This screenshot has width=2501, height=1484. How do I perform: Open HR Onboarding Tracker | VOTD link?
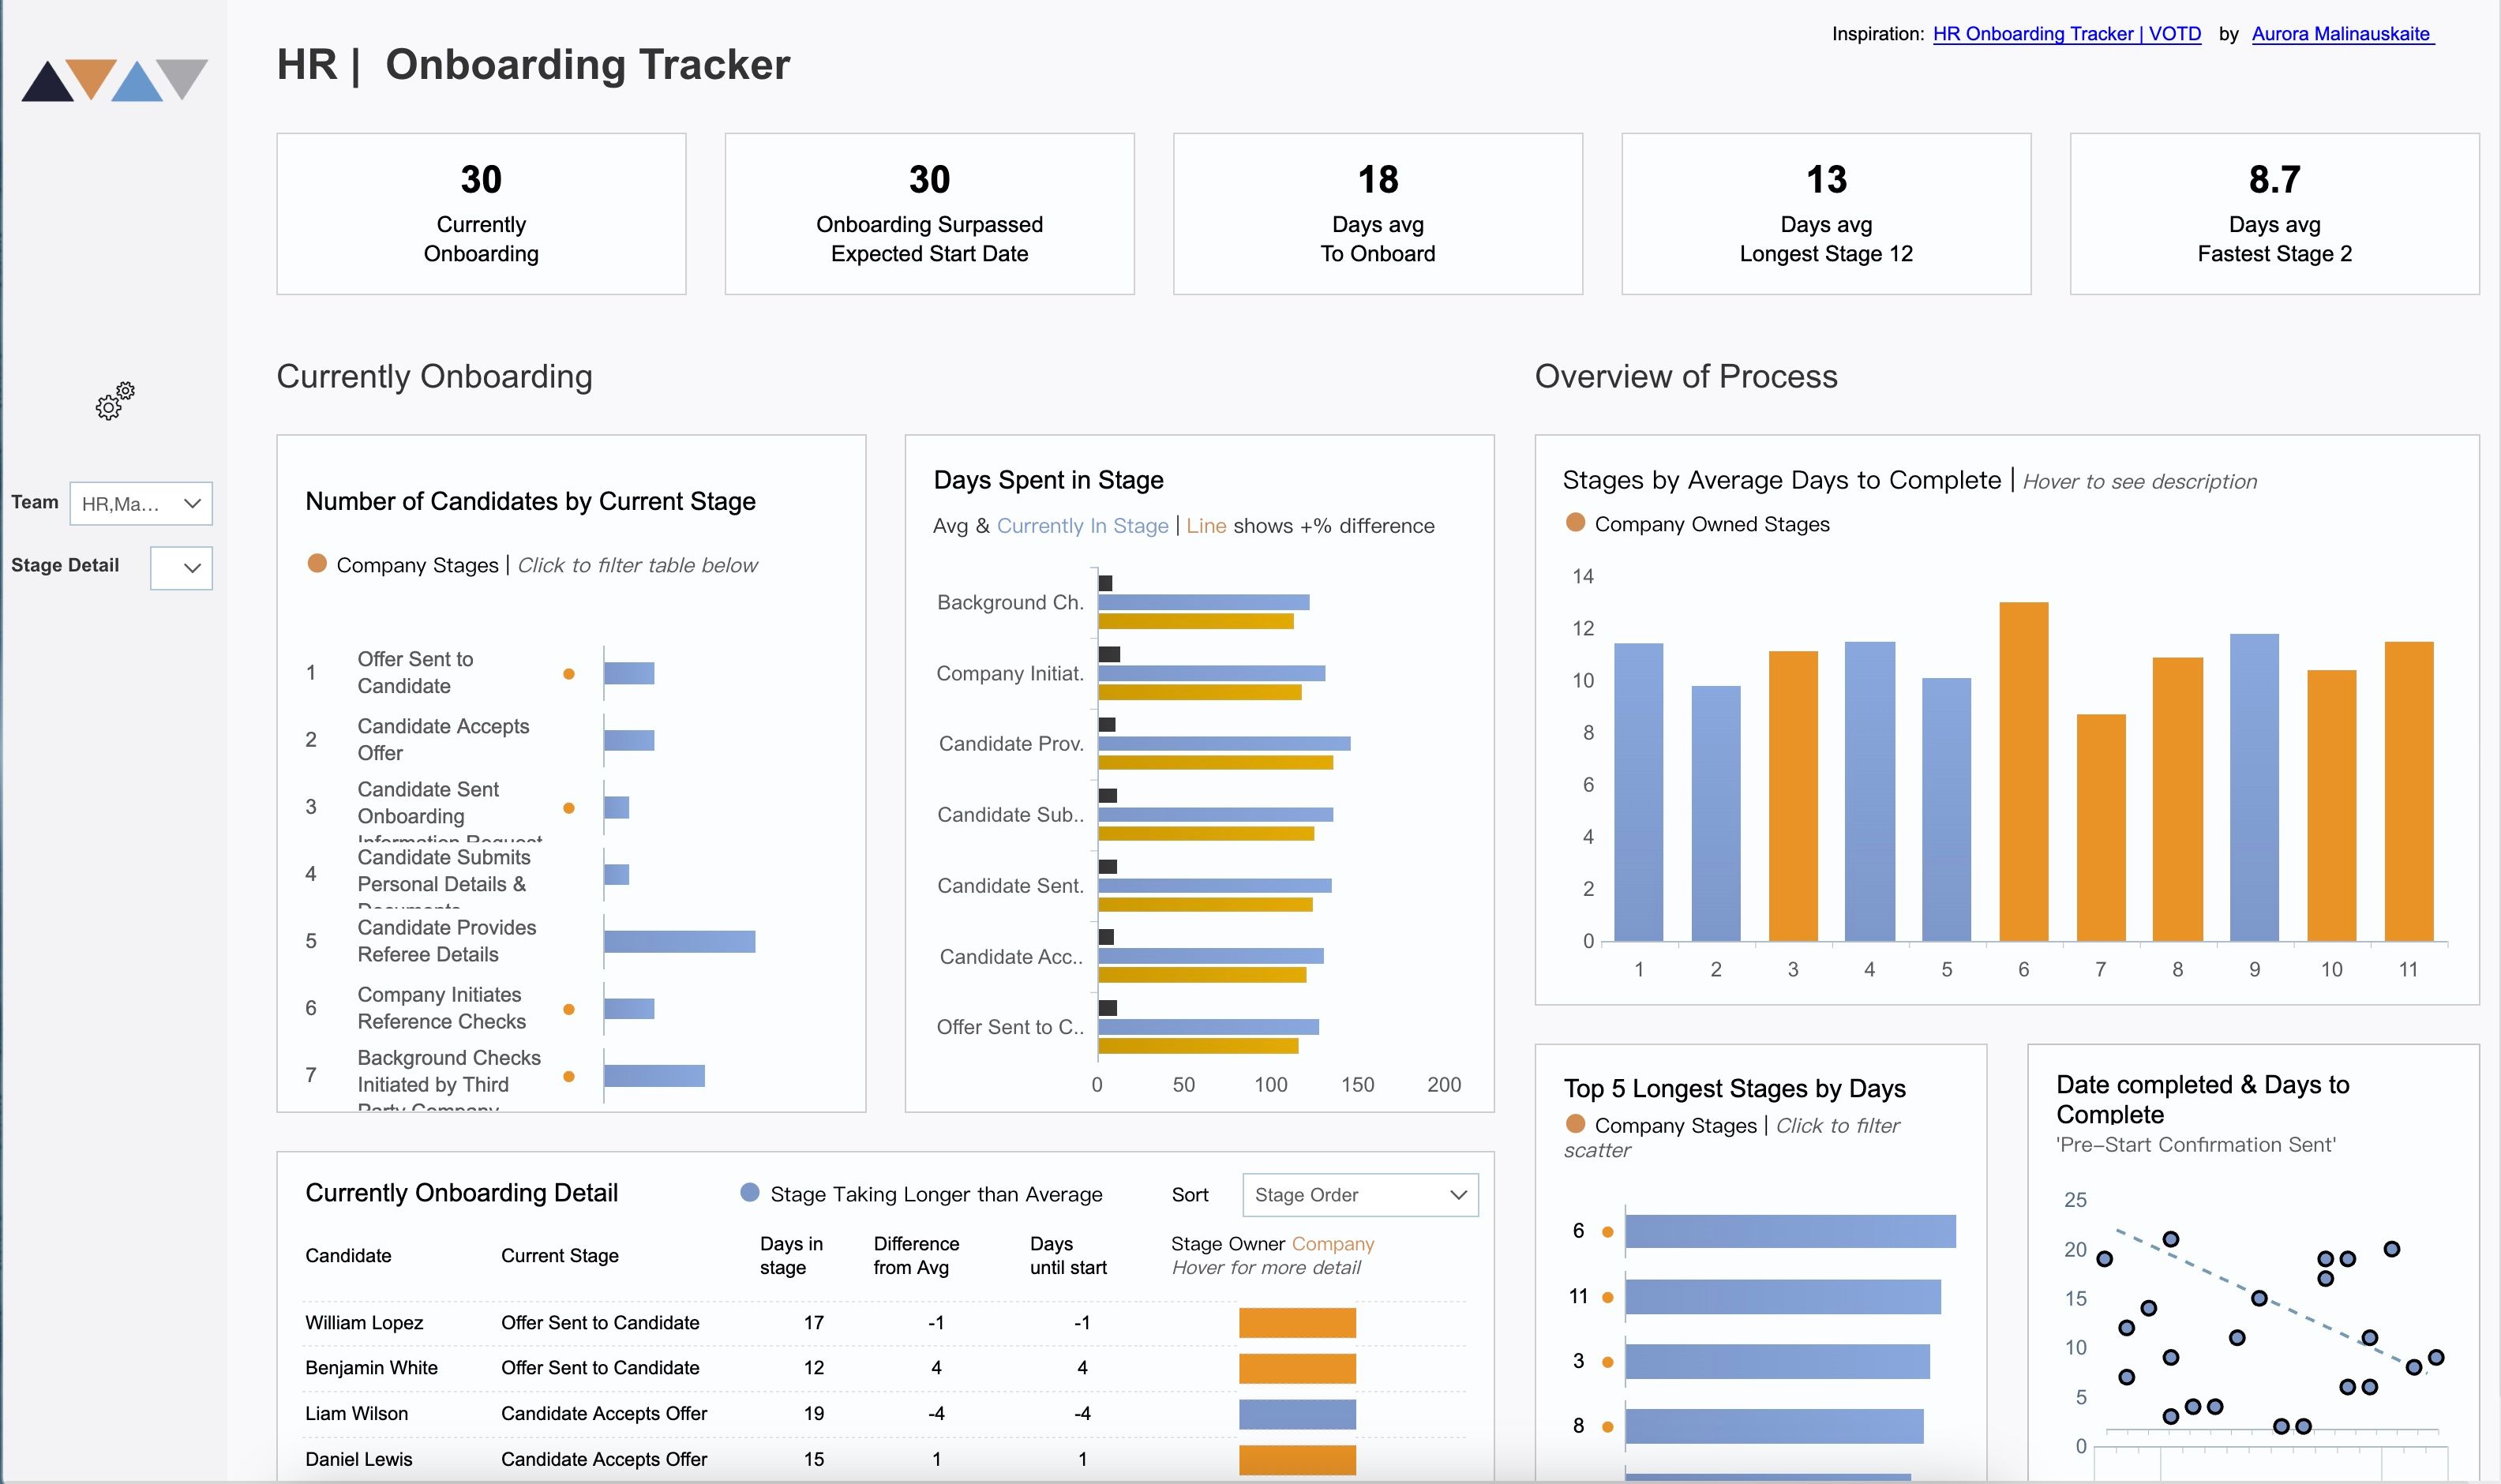(2066, 34)
